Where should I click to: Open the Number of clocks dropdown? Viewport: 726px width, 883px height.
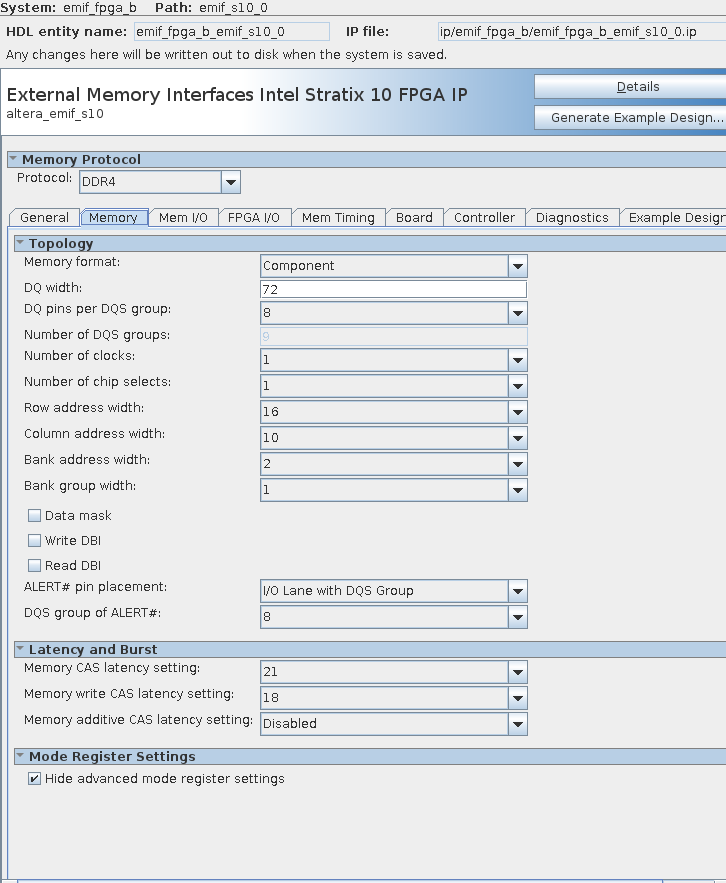[518, 360]
